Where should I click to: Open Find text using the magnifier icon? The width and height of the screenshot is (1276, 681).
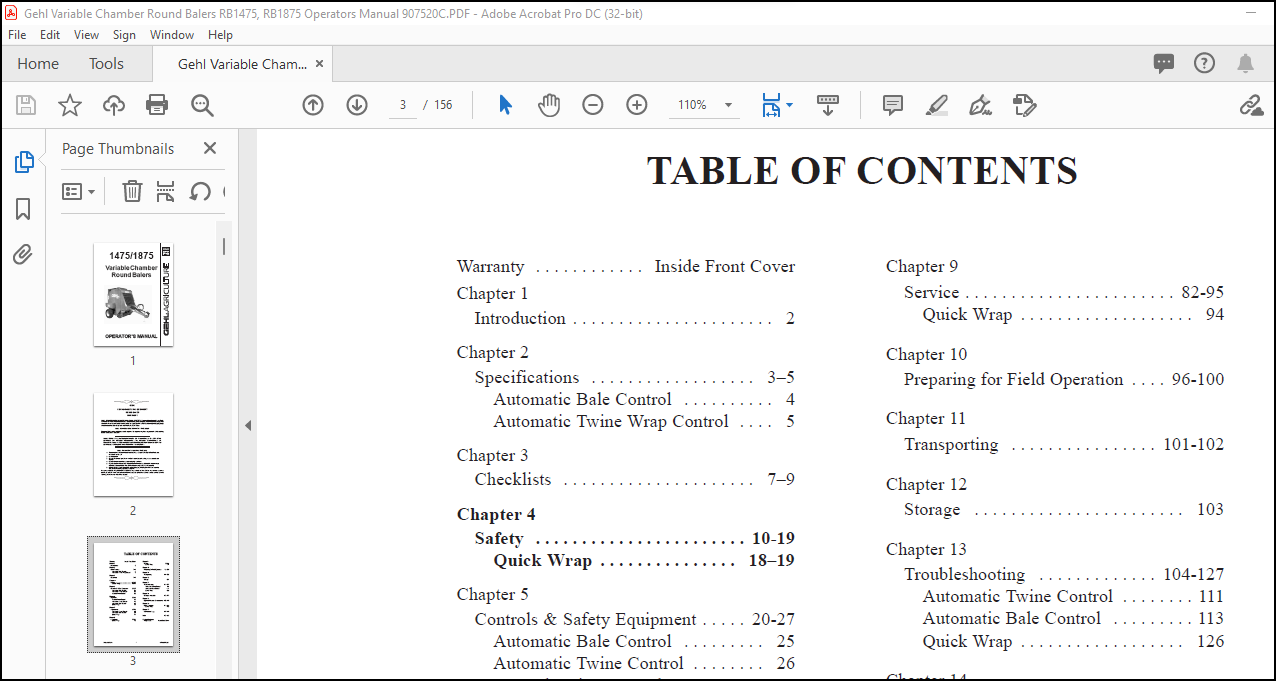(x=202, y=105)
